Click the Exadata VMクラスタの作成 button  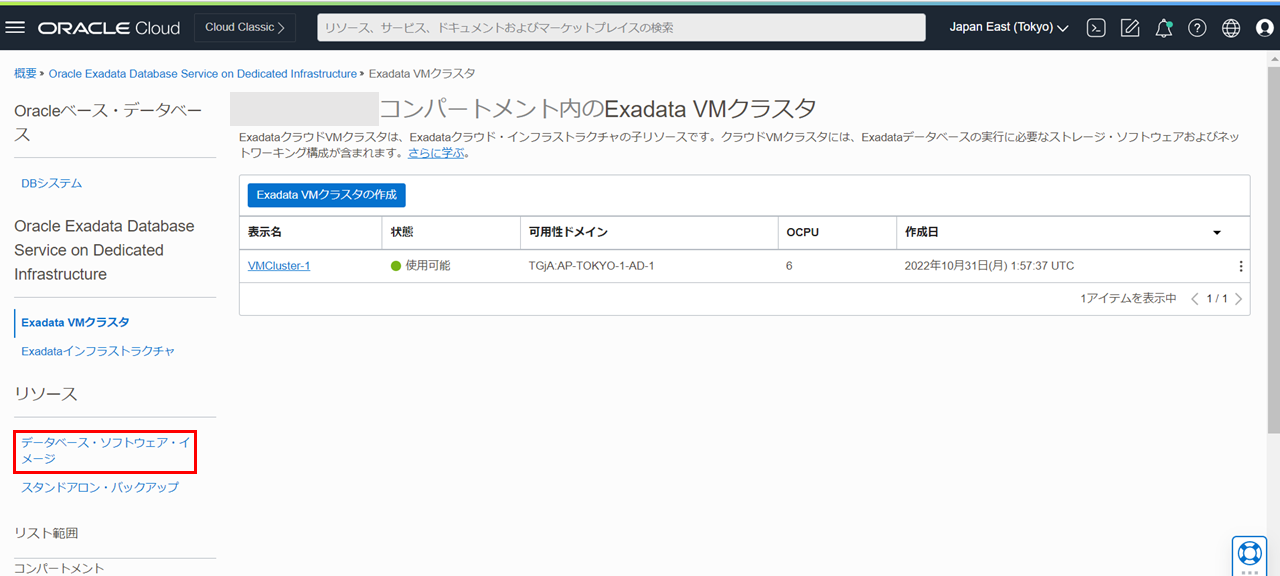point(326,195)
